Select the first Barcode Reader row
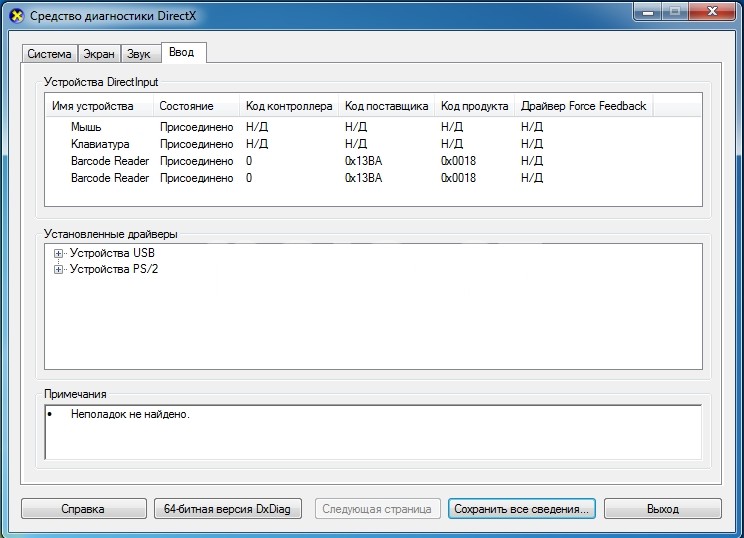This screenshot has height=538, width=744. click(x=110, y=161)
